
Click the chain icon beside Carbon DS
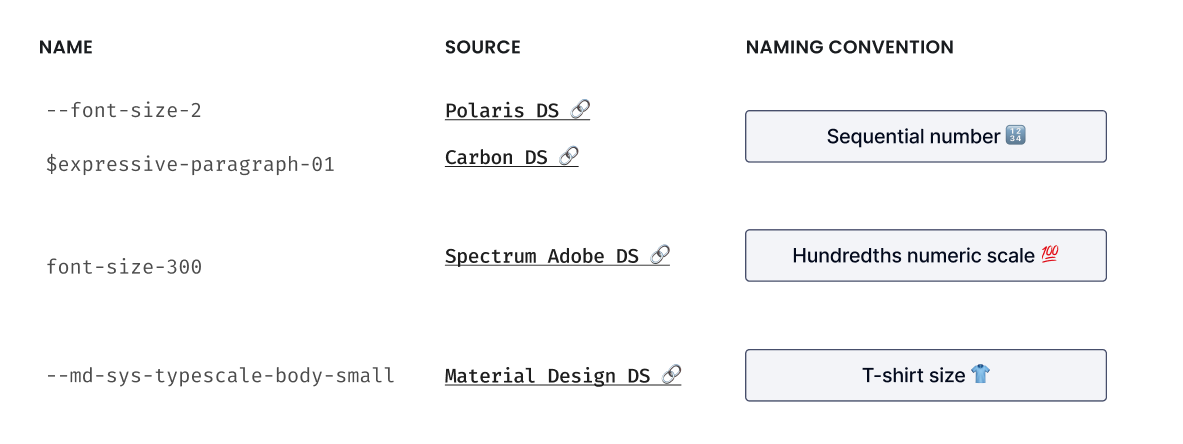coord(568,156)
